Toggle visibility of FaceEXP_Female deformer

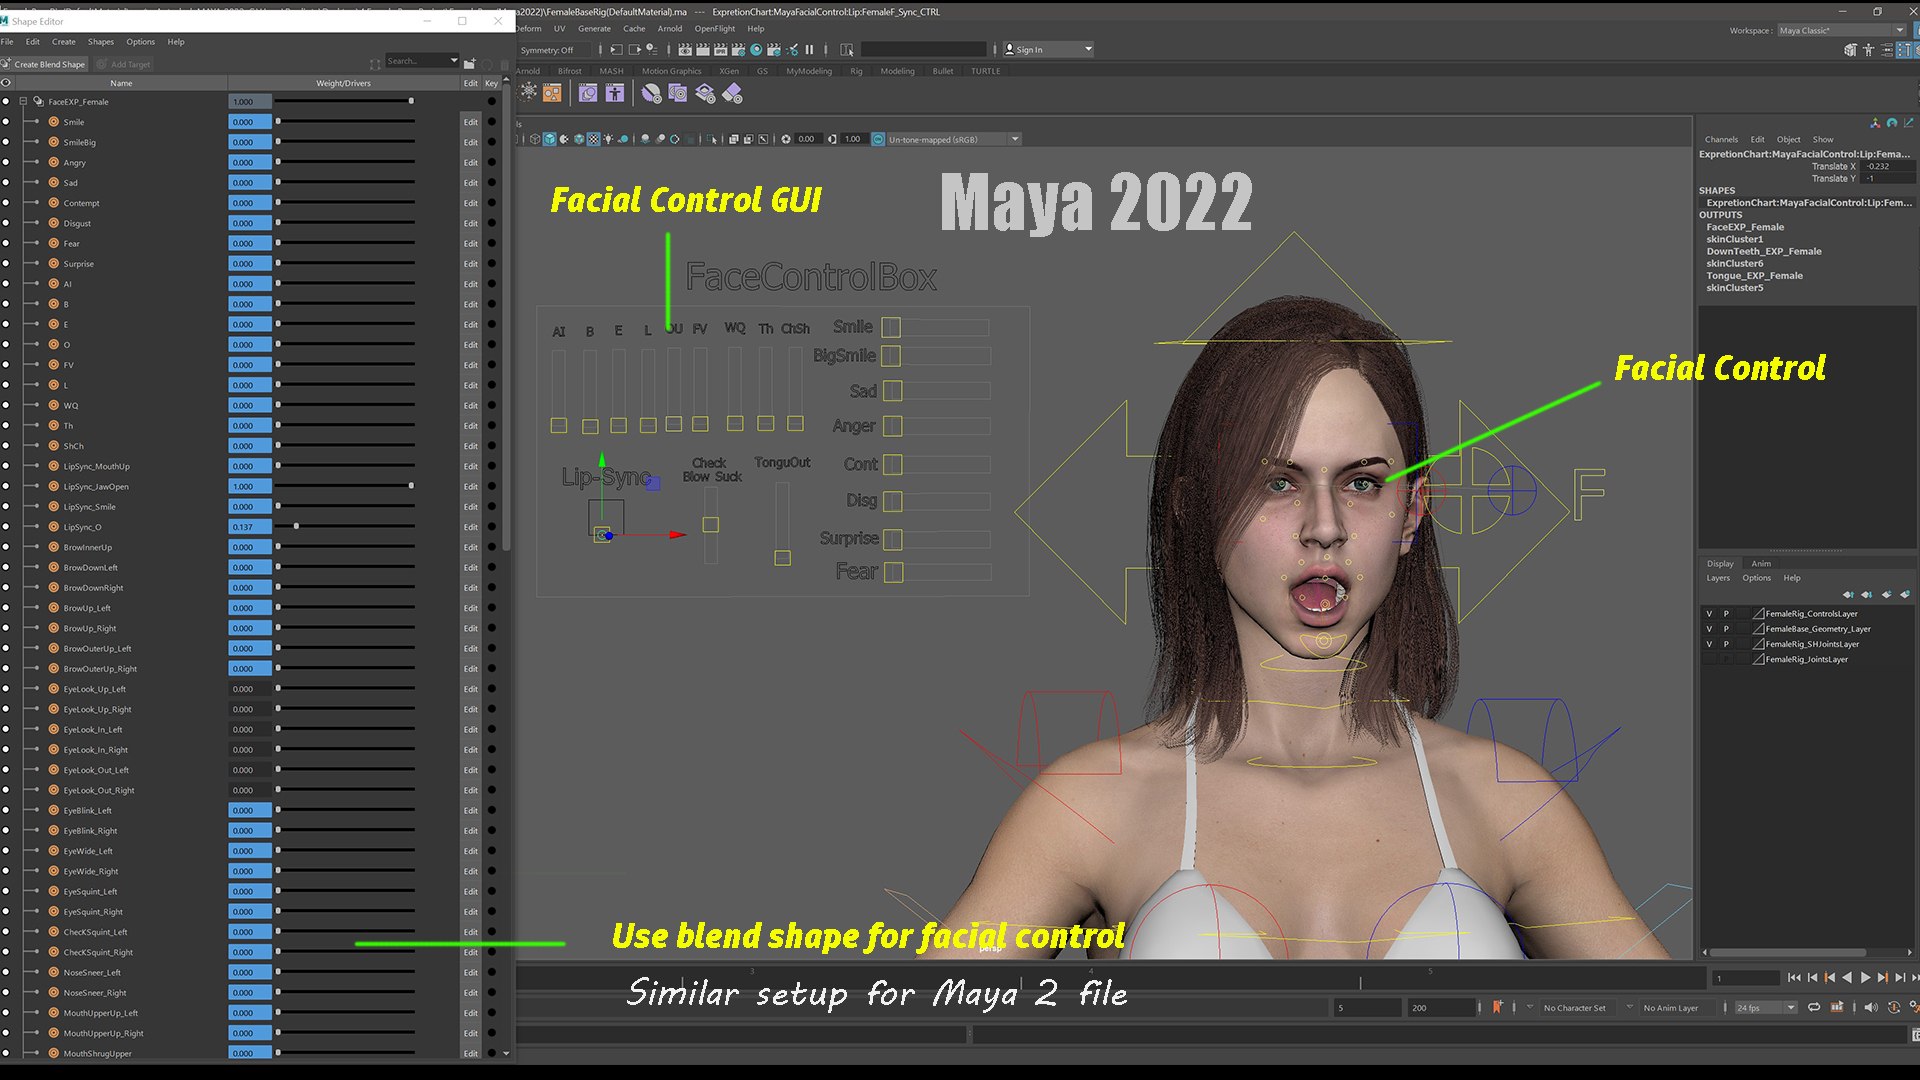(6, 101)
